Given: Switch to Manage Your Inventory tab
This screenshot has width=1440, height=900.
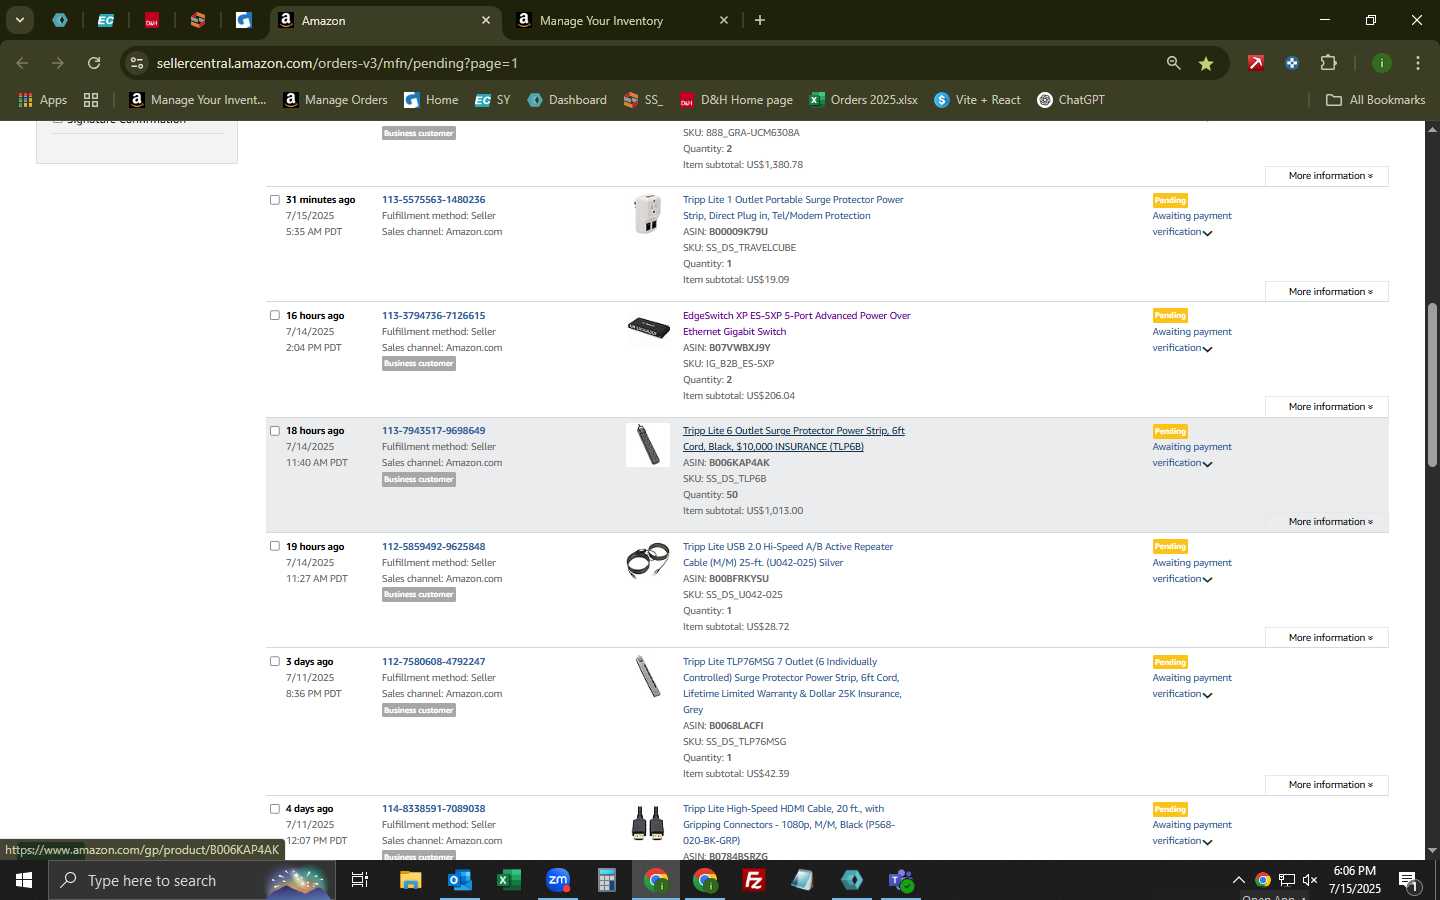Looking at the screenshot, I should (622, 20).
